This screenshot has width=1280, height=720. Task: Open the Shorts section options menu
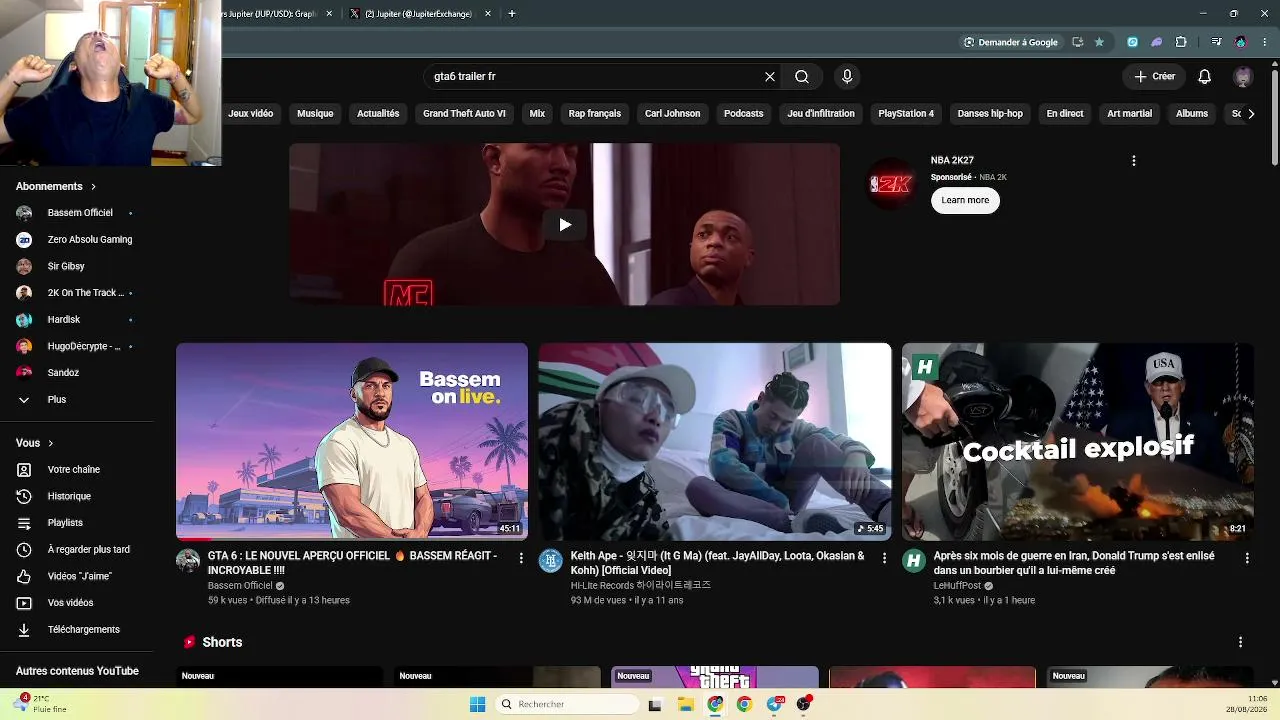pos(1240,642)
